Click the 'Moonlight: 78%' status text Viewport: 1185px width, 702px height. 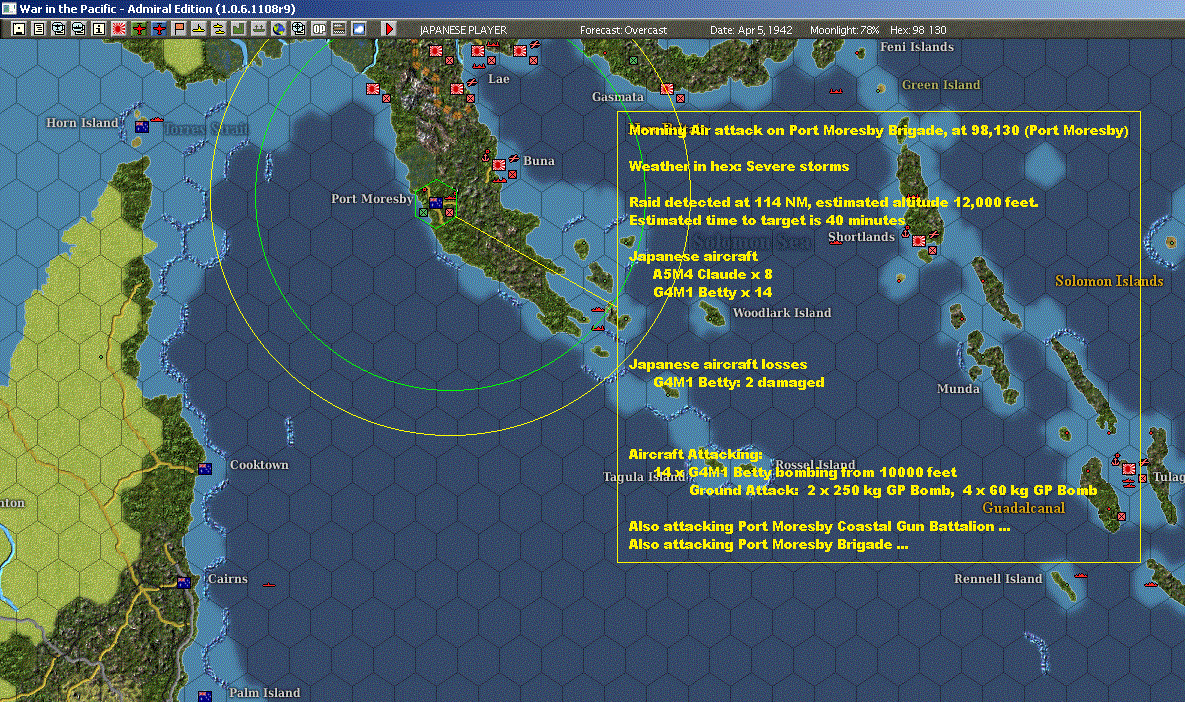(x=844, y=30)
